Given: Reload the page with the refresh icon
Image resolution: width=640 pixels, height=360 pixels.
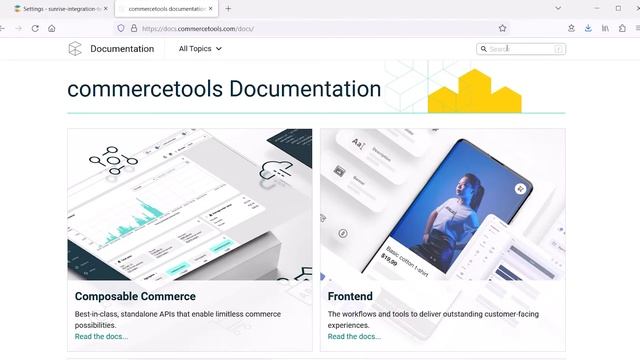Looking at the screenshot, I should [x=35, y=28].
